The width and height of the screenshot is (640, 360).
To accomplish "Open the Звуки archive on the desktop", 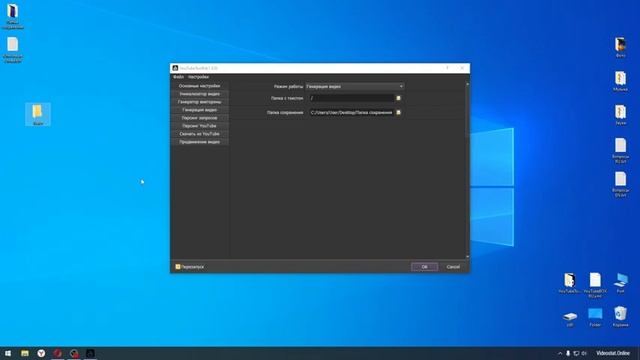I will tap(620, 115).
